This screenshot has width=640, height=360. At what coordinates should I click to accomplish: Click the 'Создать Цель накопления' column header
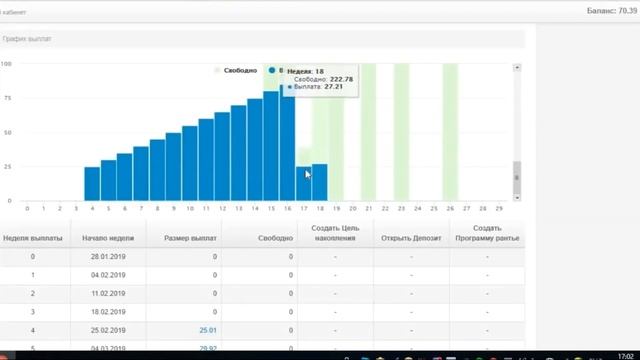[336, 233]
